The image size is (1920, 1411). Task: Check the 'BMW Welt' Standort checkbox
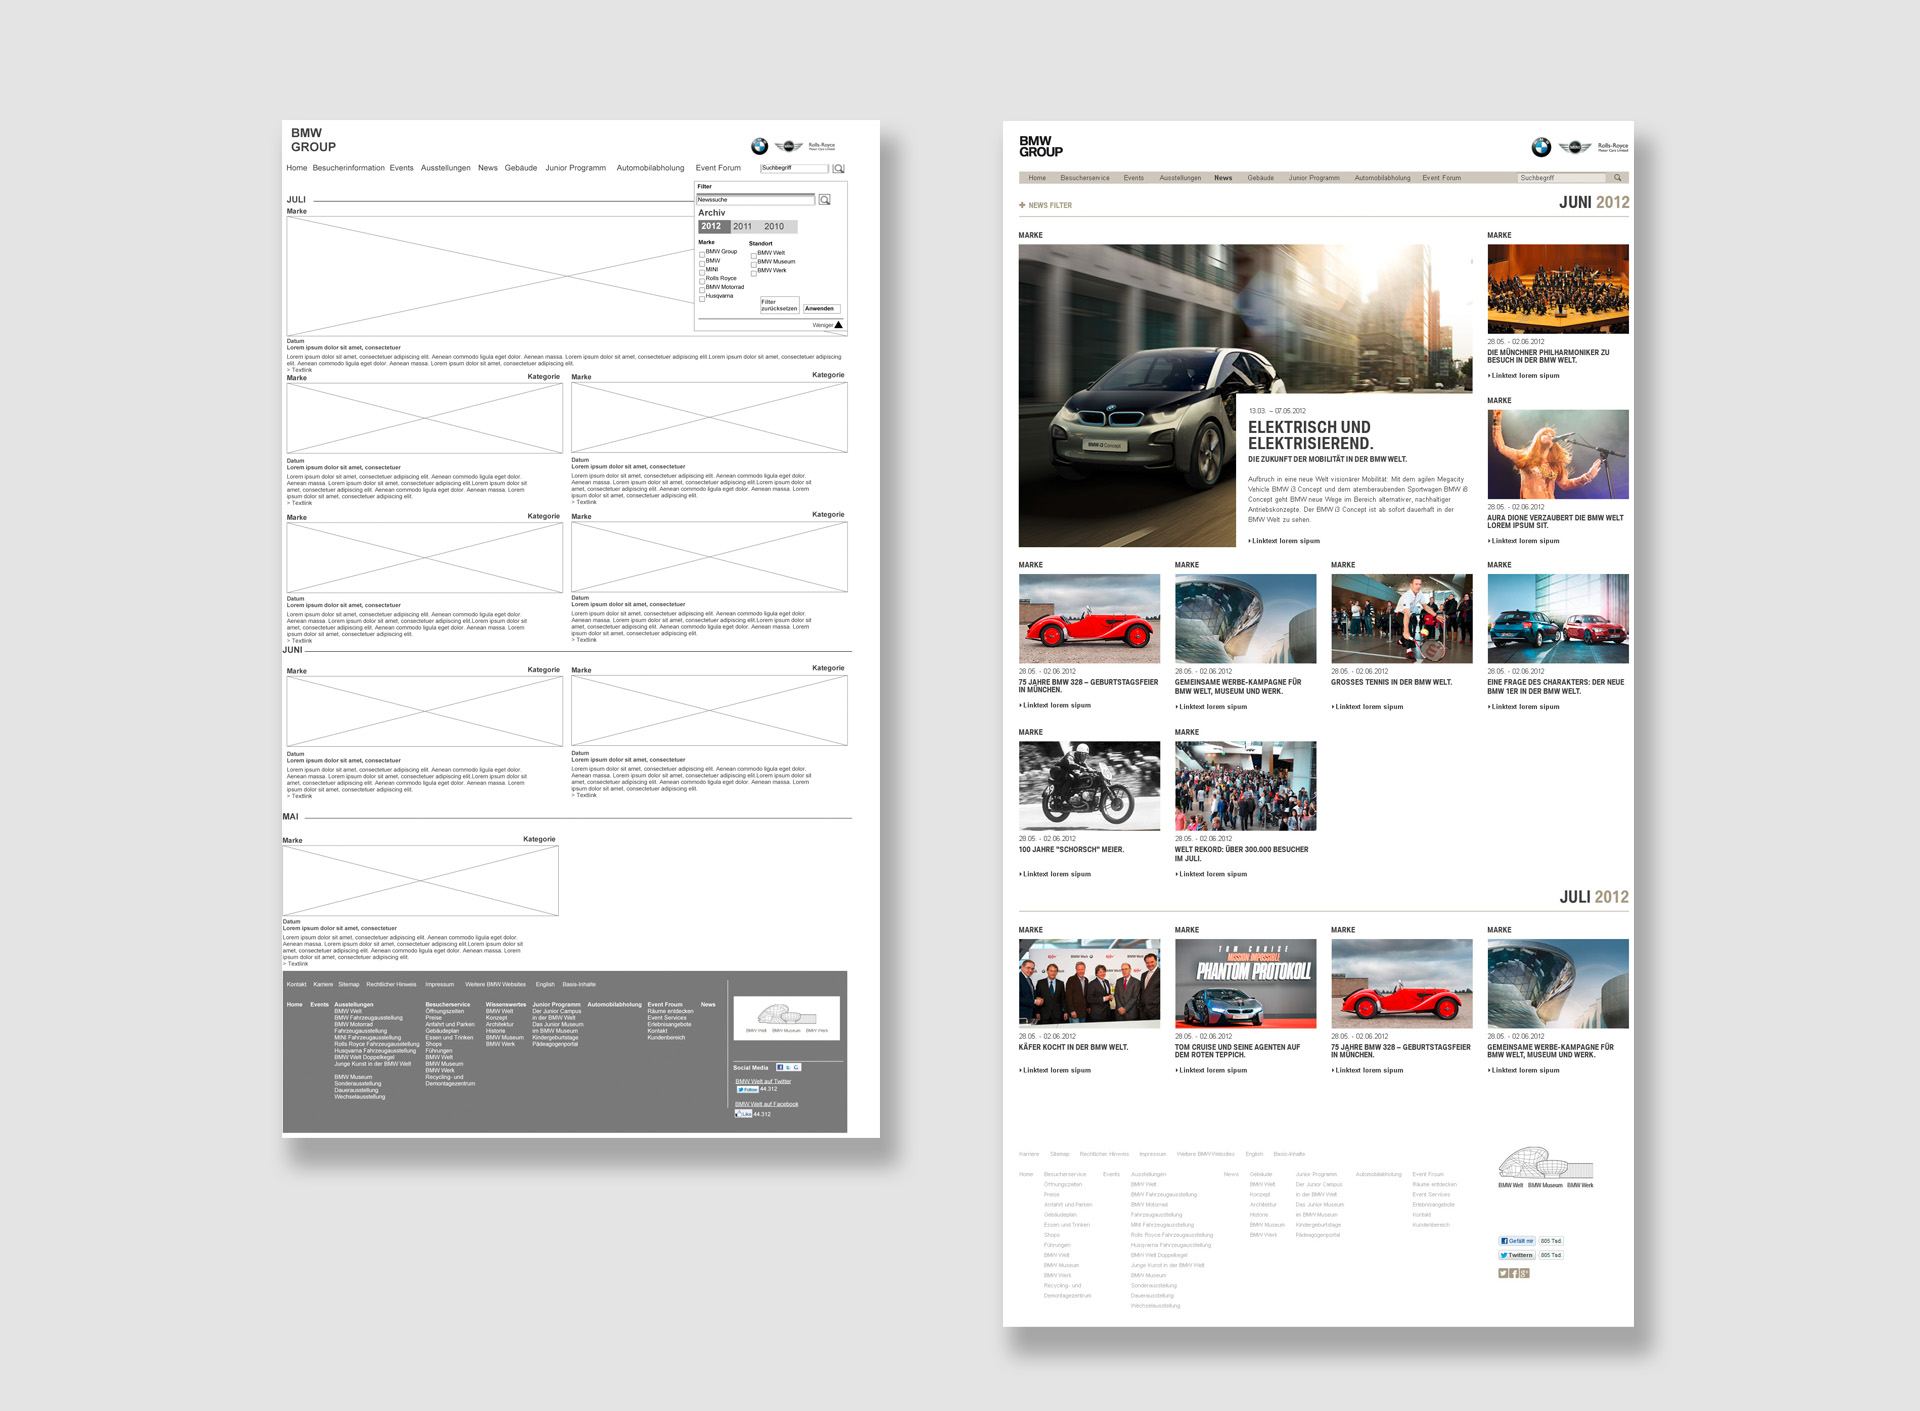pos(753,254)
